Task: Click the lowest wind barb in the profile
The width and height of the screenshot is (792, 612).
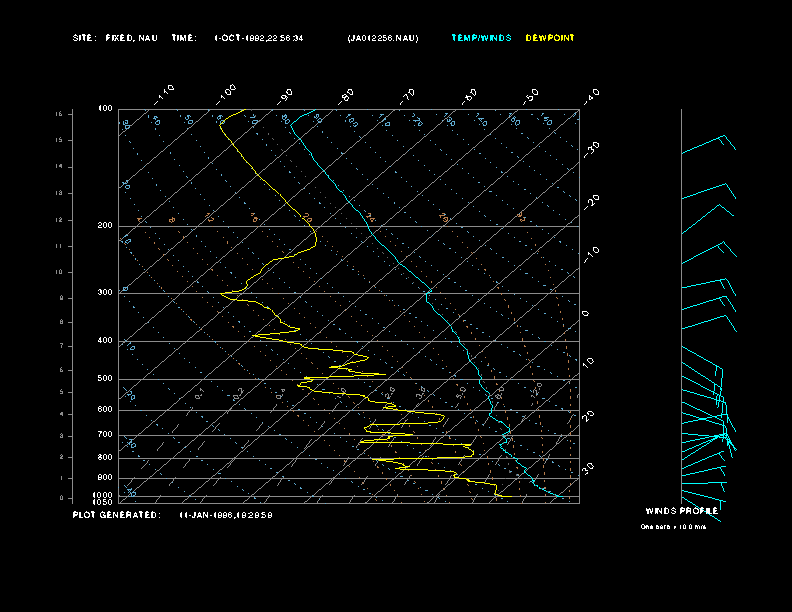Action: [x=703, y=497]
